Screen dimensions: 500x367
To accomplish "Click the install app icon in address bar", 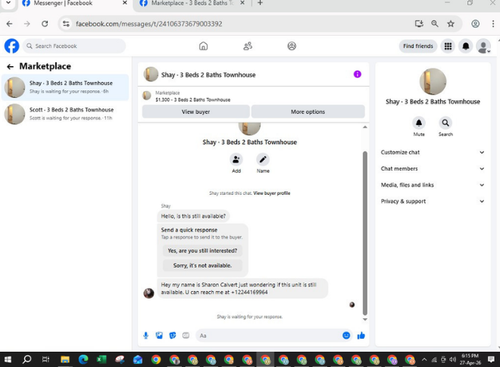I will click(x=419, y=24).
